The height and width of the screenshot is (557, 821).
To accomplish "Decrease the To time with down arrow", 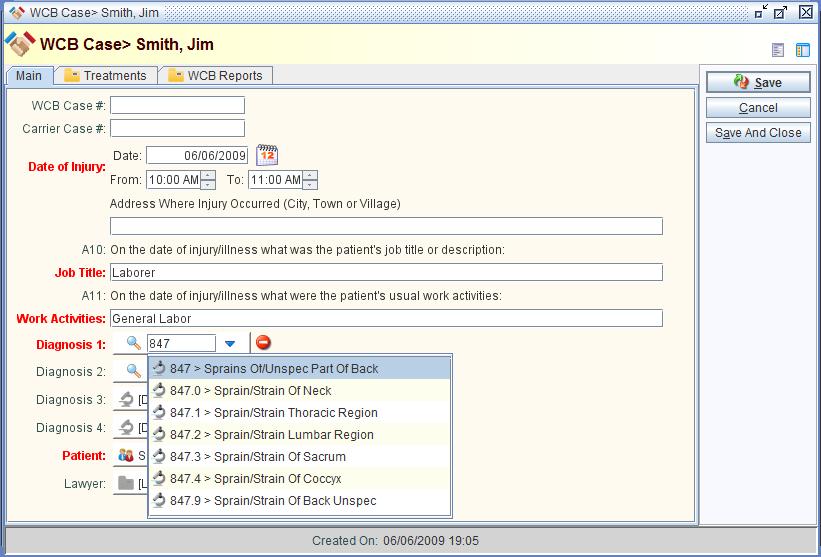I will (x=310, y=184).
